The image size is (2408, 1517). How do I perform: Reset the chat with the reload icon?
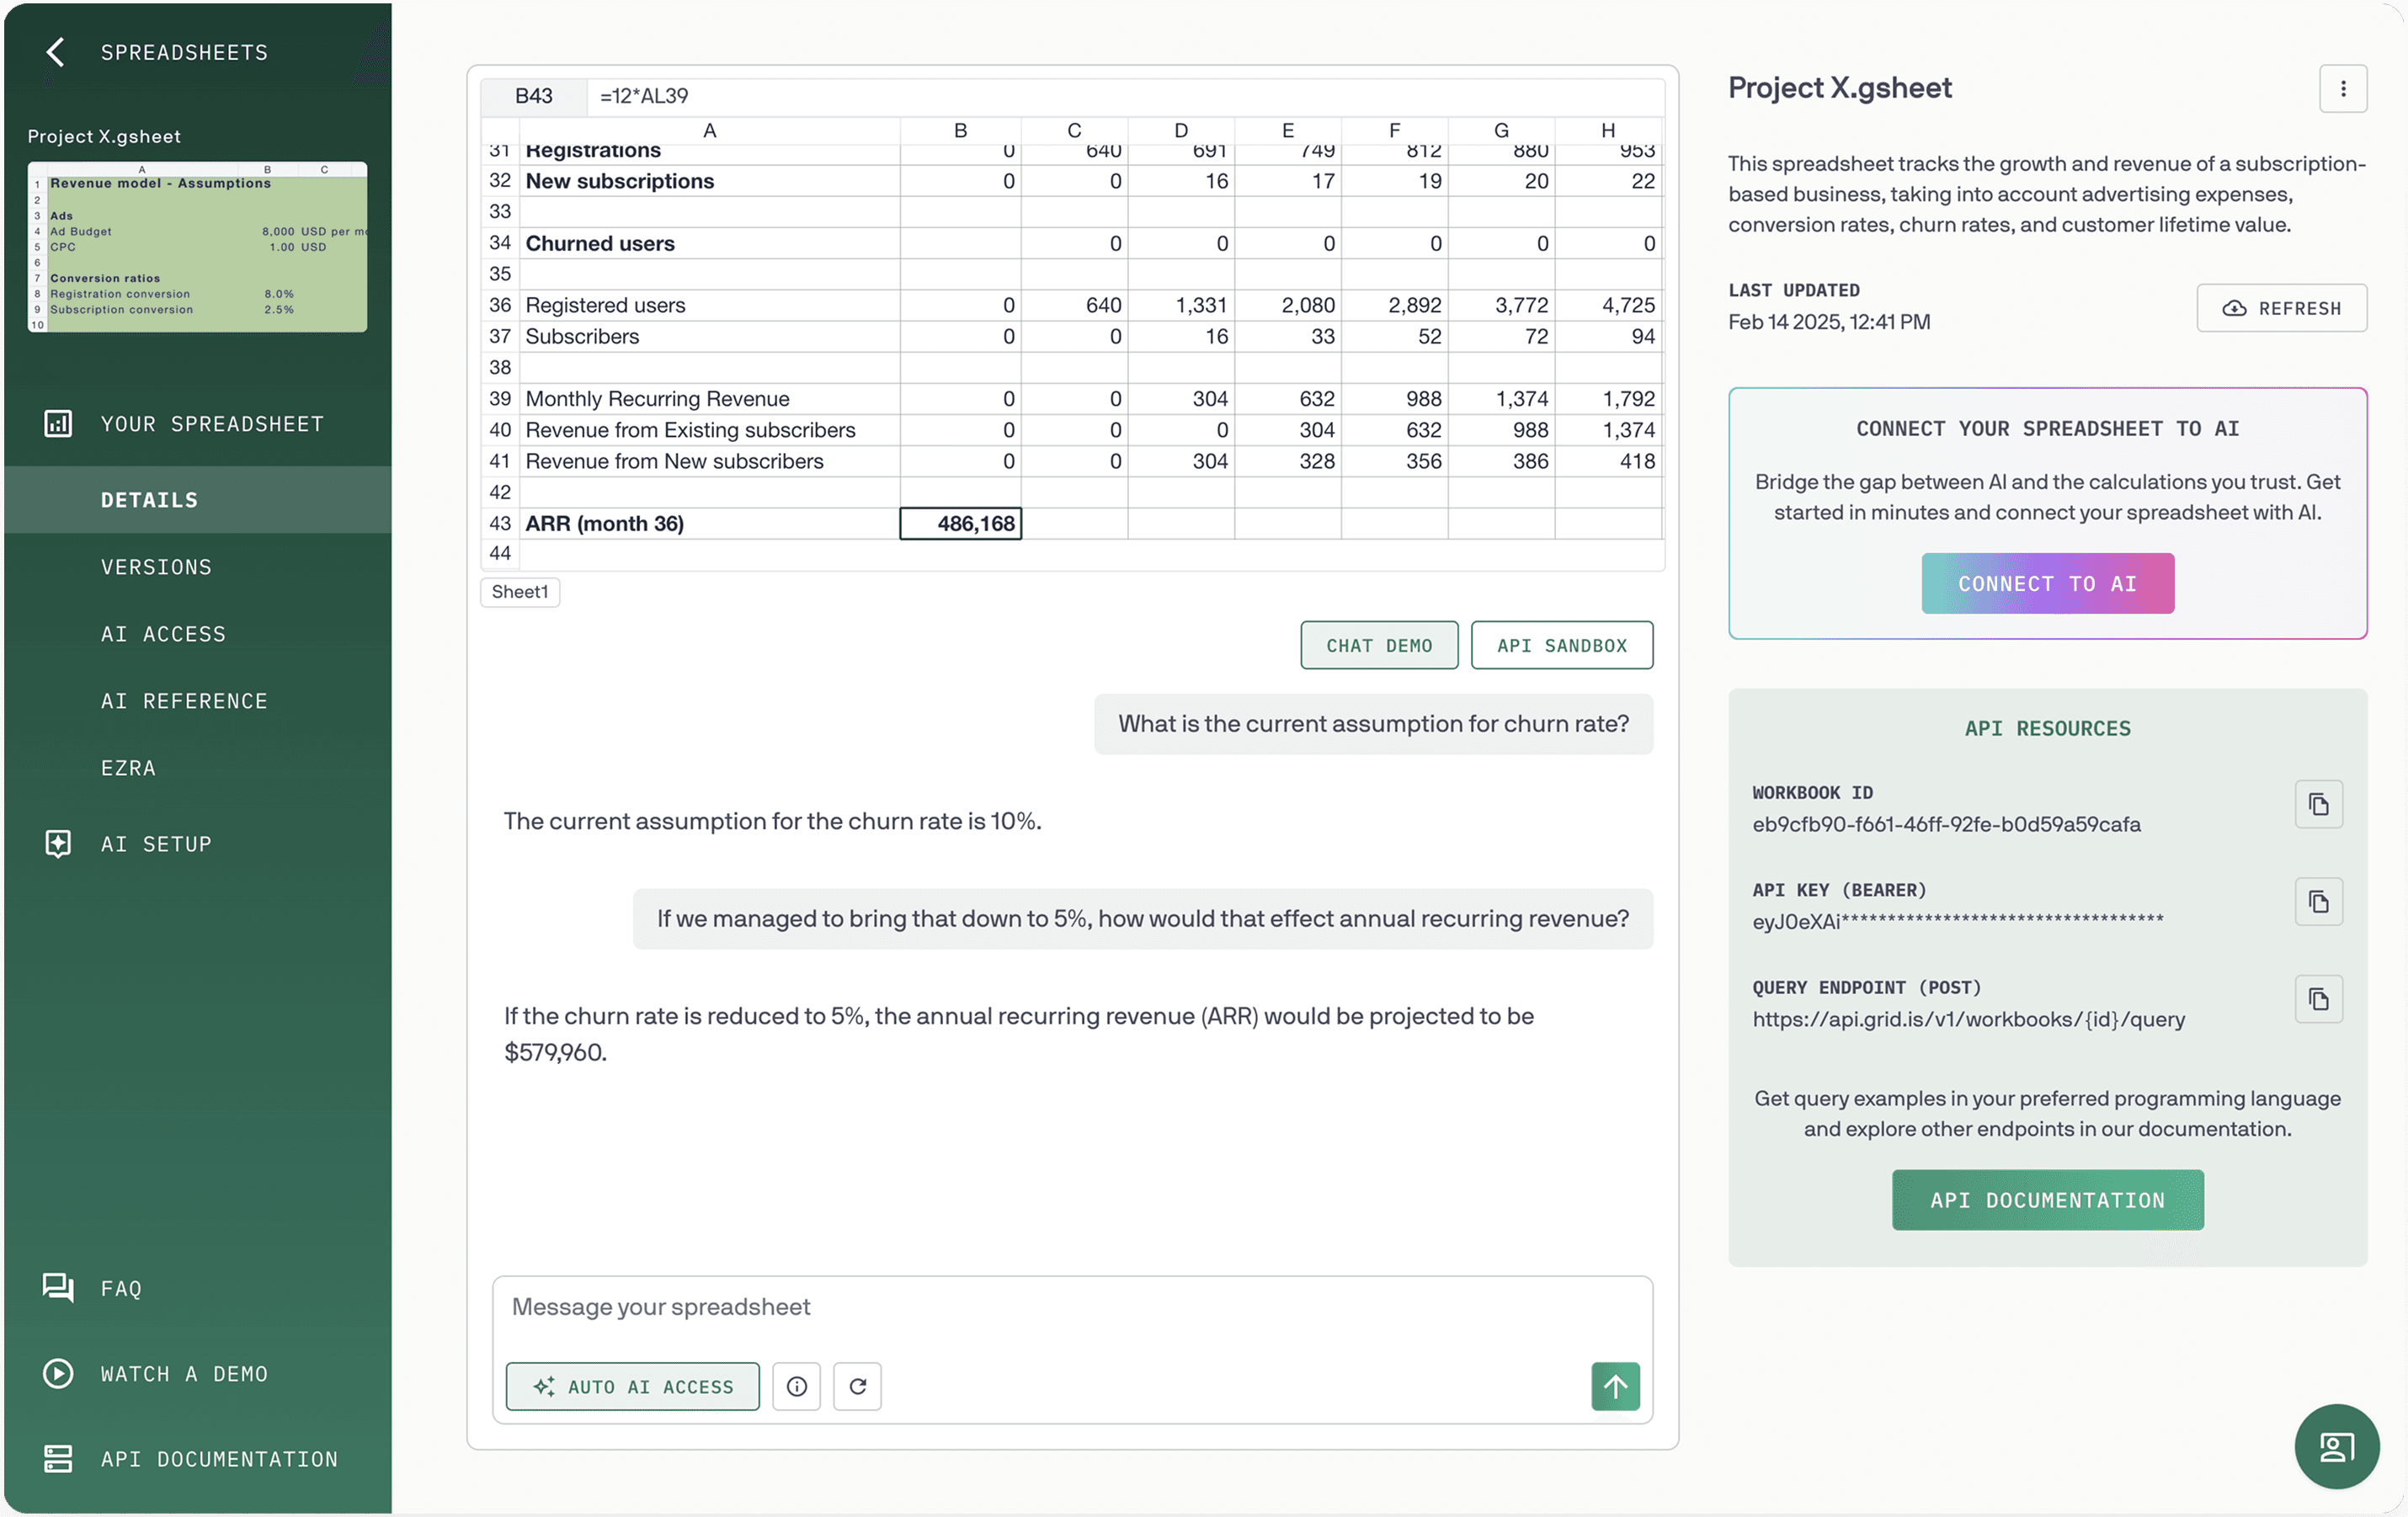coord(857,1386)
